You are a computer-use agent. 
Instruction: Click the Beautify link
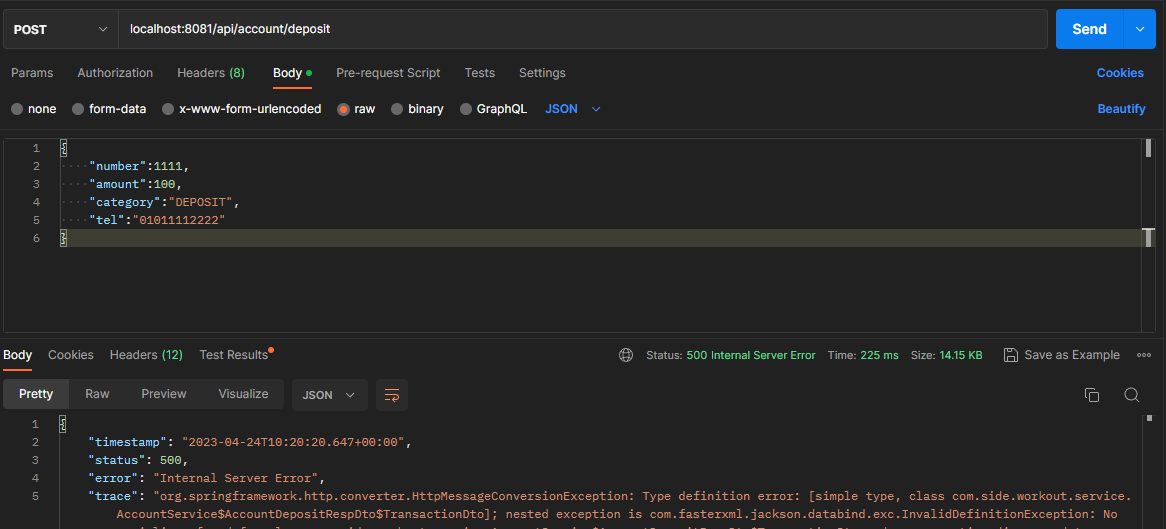[x=1121, y=109]
